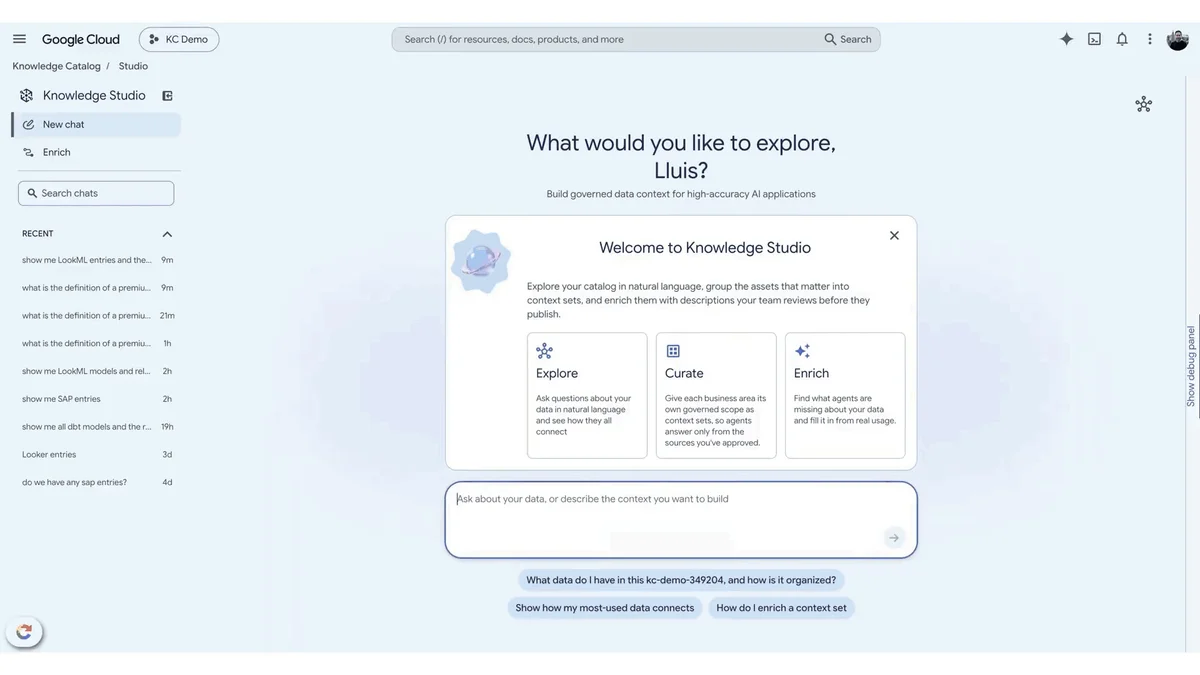Close the Welcome to Knowledge Studio card
The width and height of the screenshot is (1200, 675).
coord(894,236)
